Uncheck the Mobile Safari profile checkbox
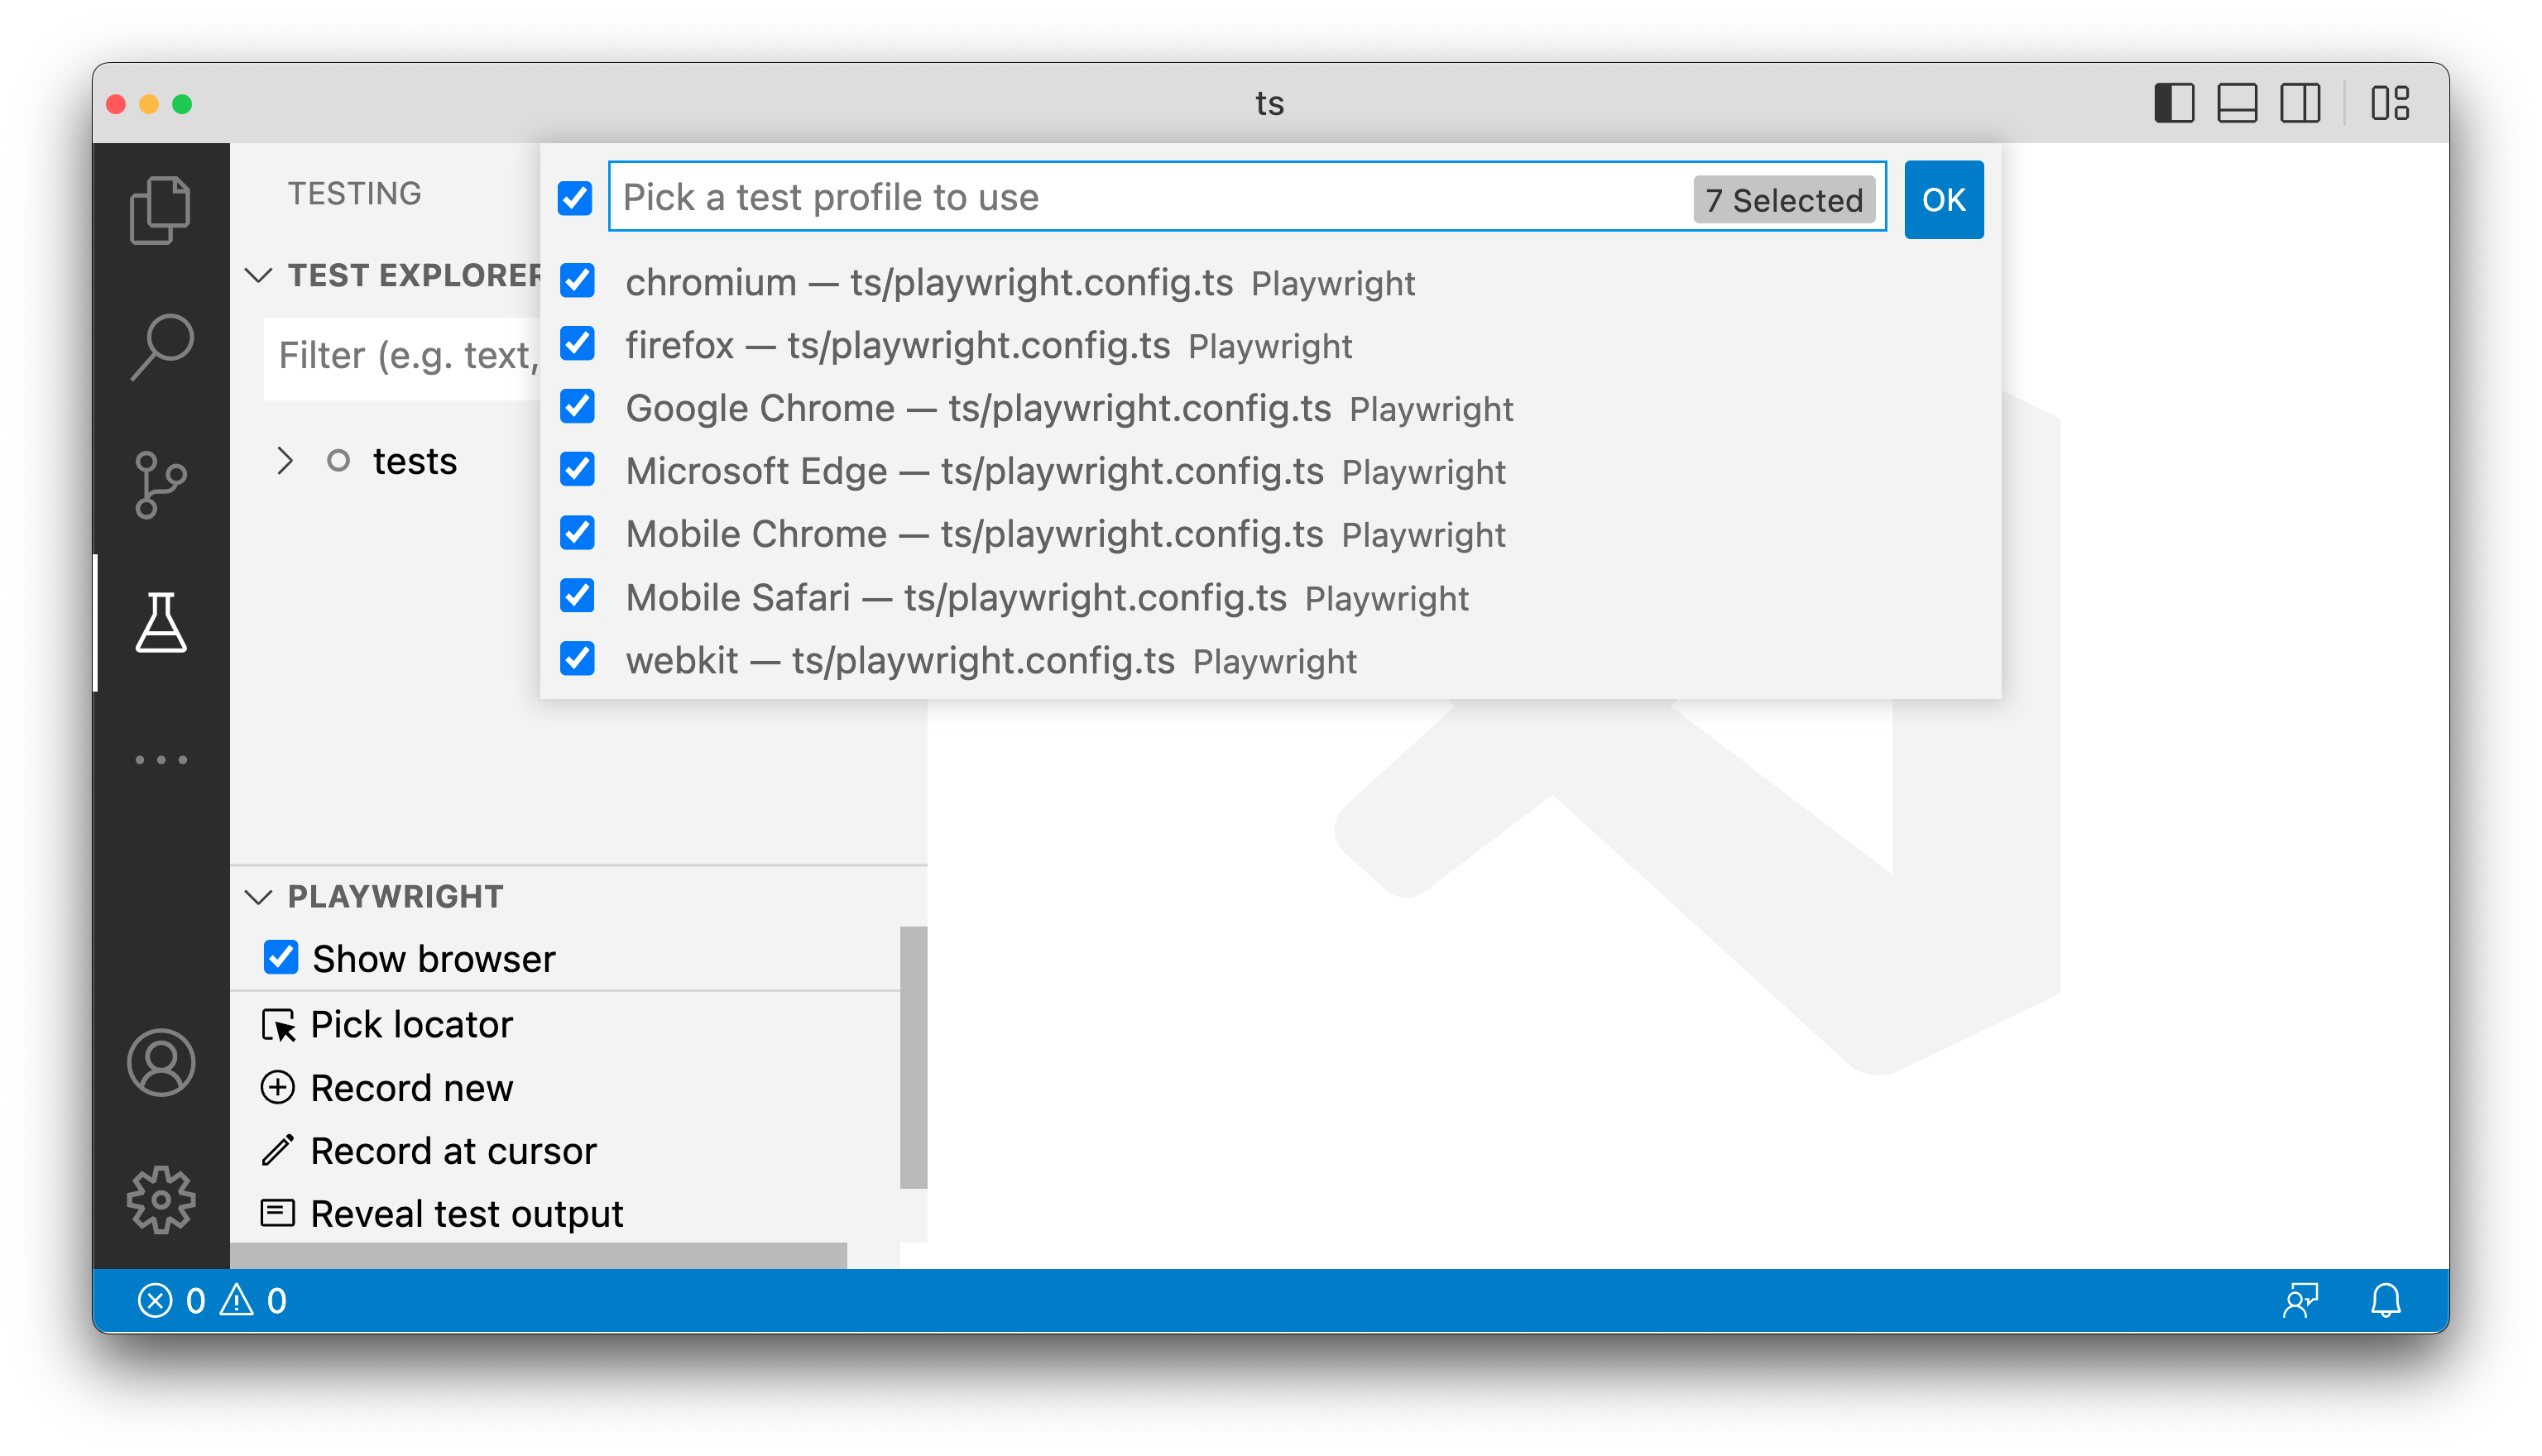The image size is (2542, 1456). click(x=577, y=597)
